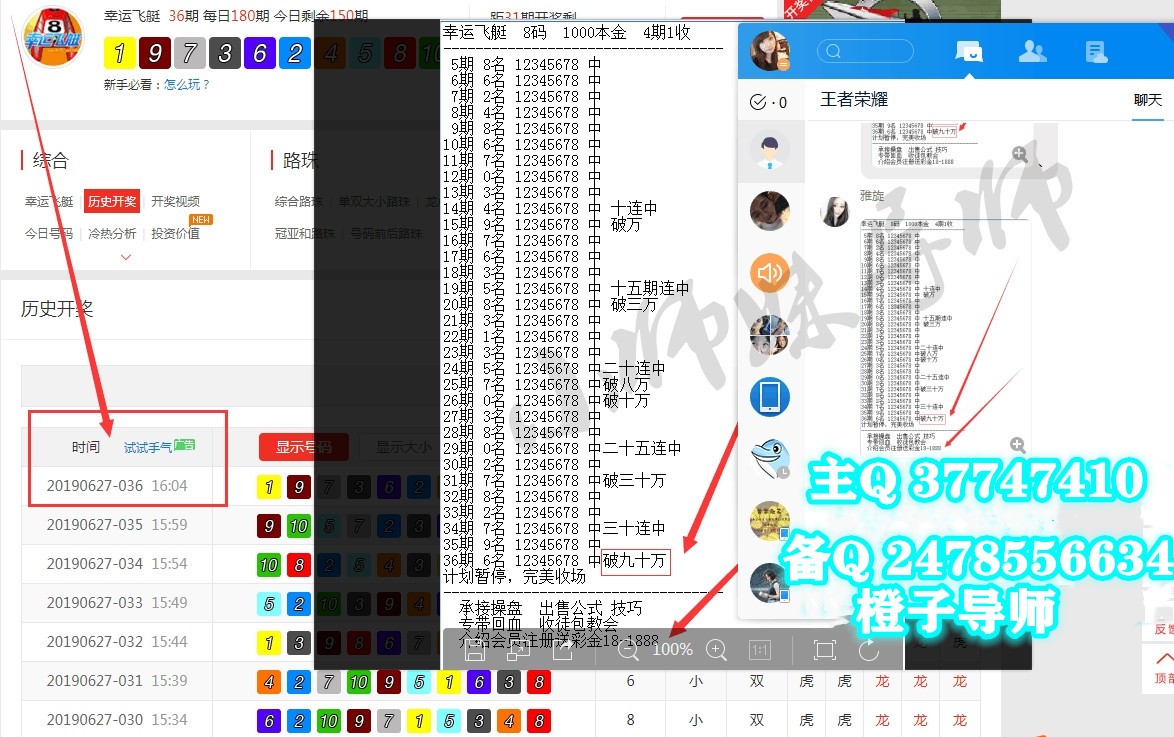This screenshot has height=737, width=1174.
Task: Open the 号码前后路珠 link
Action: pyautogui.click(x=386, y=233)
